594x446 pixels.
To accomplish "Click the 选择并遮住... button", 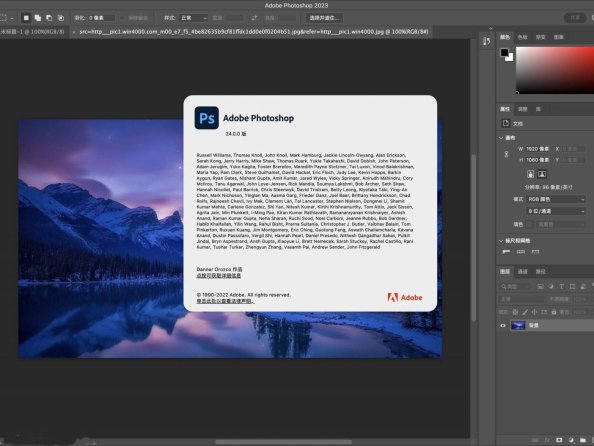I will [324, 18].
